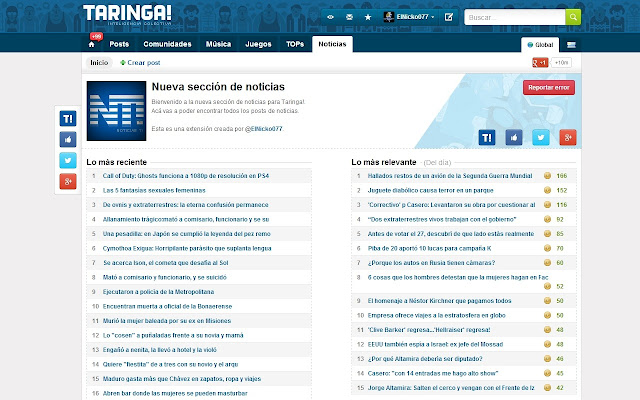
Task: Open '¿Por qué Altamira debería ser diputado?'
Action: (x=425, y=359)
